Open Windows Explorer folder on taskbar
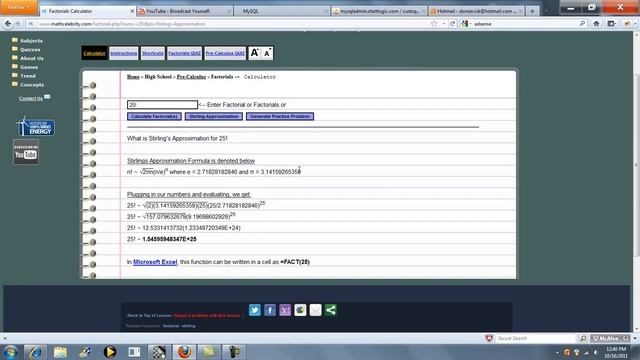The image size is (640, 360). (x=60, y=352)
